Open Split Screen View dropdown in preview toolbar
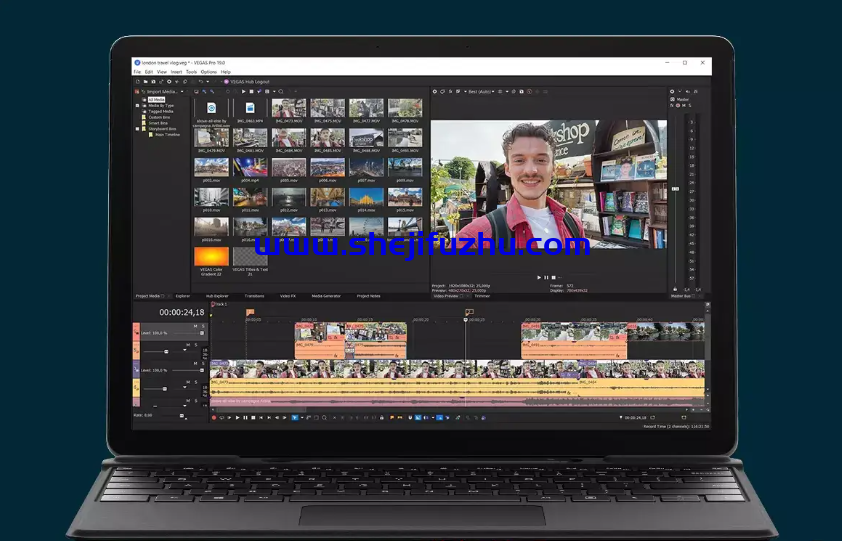This screenshot has height=541, width=842. pos(465,91)
